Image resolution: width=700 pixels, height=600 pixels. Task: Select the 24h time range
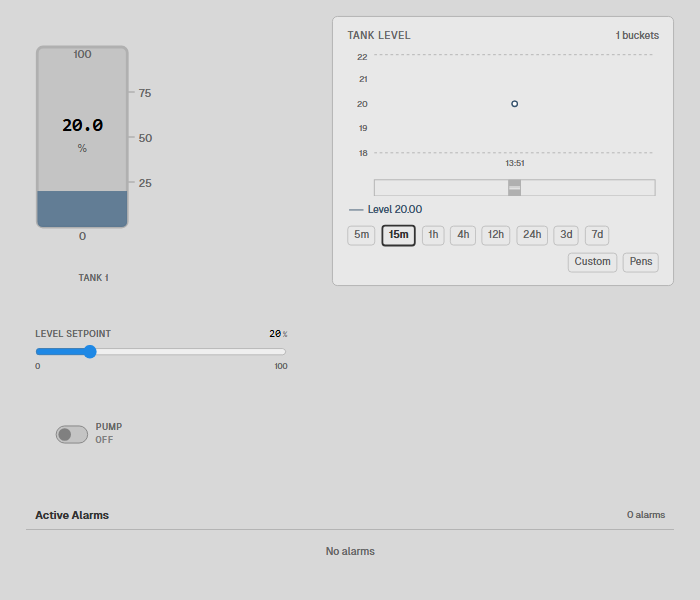532,235
